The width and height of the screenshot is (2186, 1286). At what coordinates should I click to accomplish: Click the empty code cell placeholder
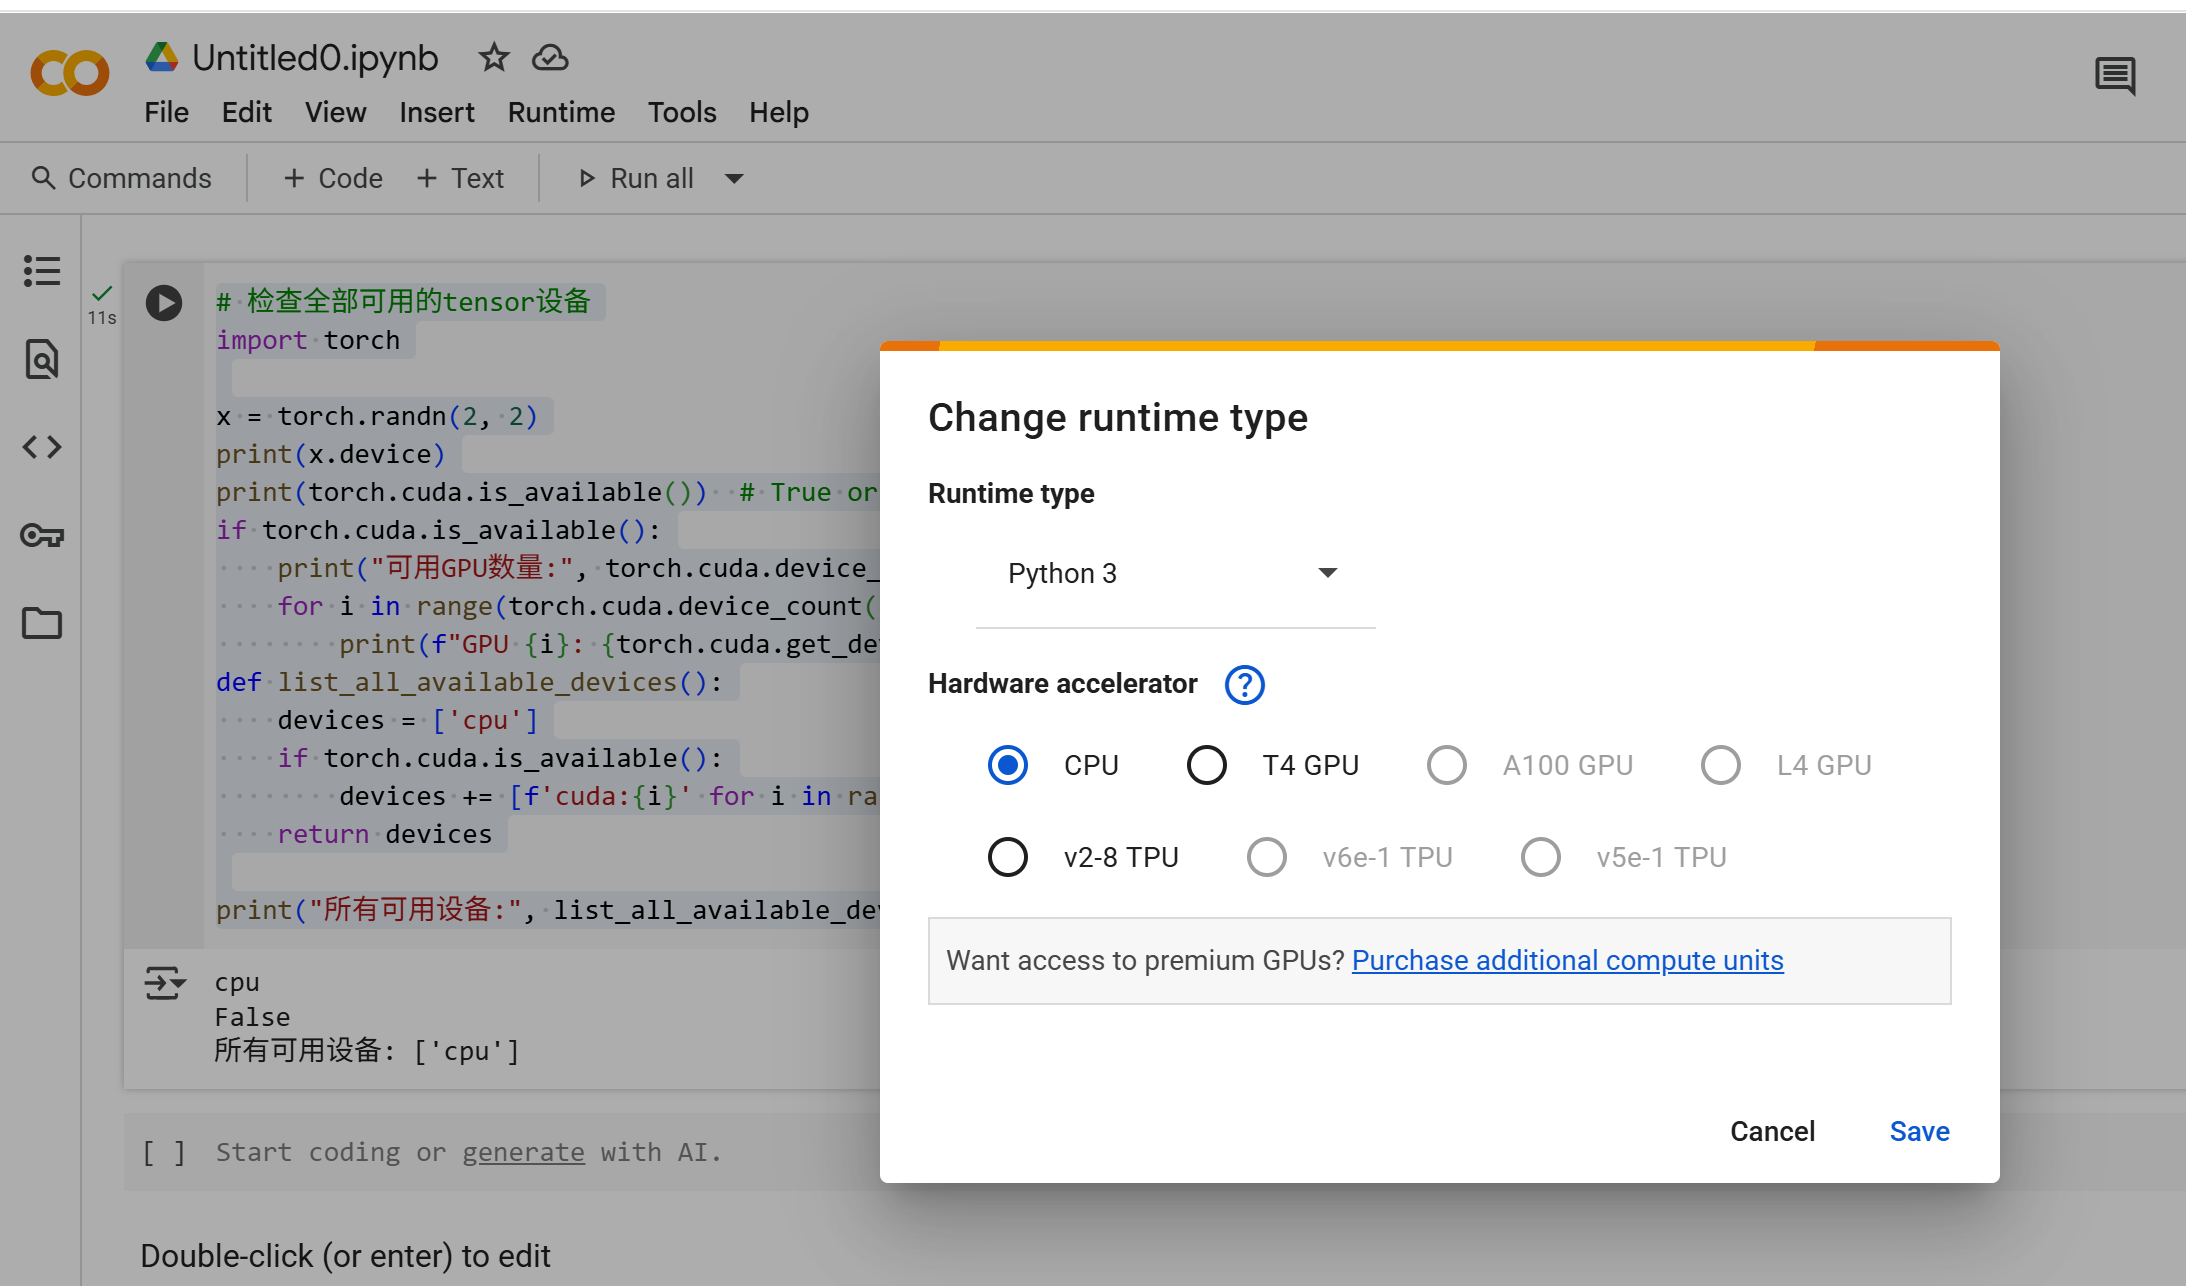click(469, 1153)
